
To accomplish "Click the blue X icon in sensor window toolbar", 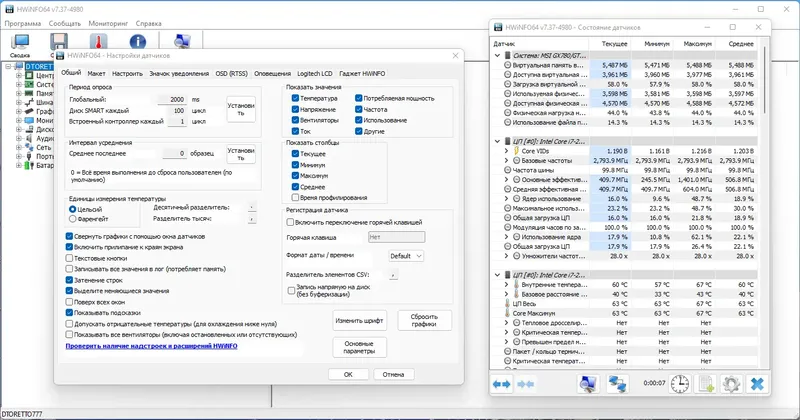I will (x=757, y=384).
